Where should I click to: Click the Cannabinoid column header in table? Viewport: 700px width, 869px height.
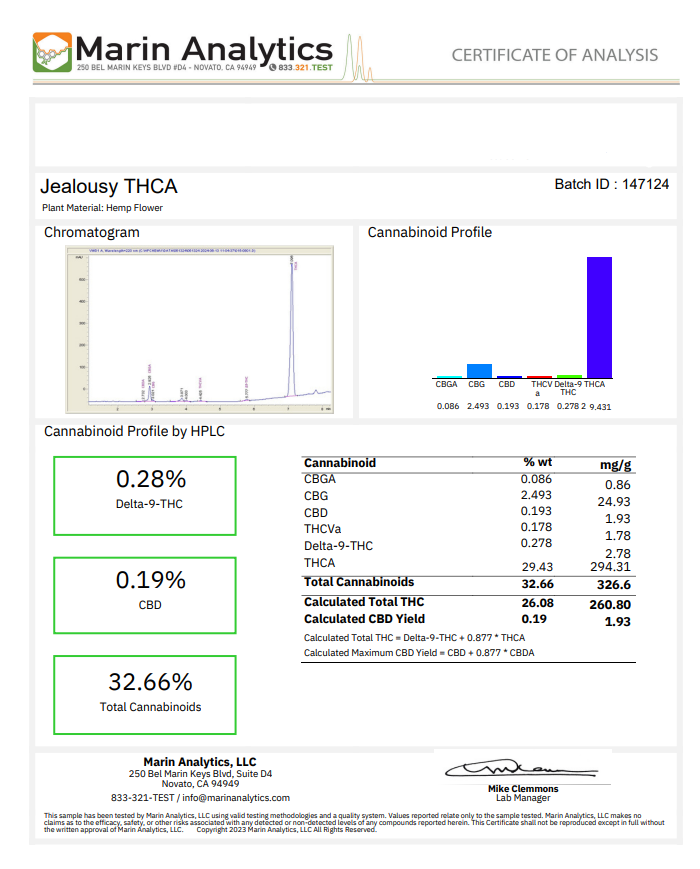point(340,463)
